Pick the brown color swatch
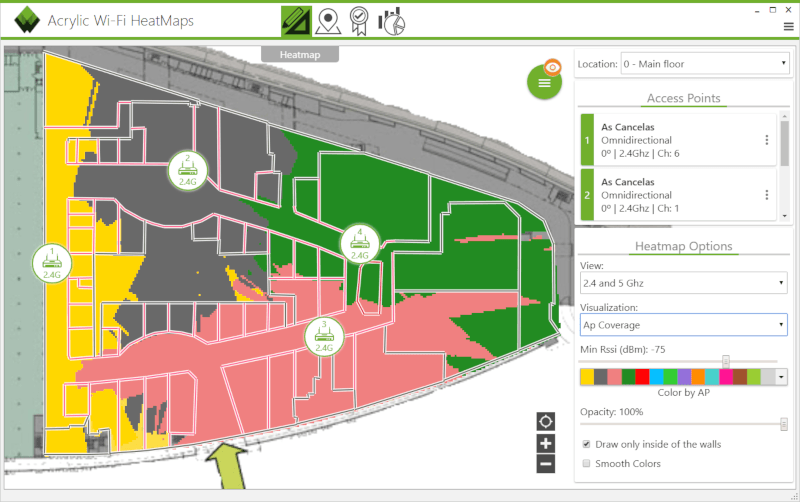 [740, 377]
